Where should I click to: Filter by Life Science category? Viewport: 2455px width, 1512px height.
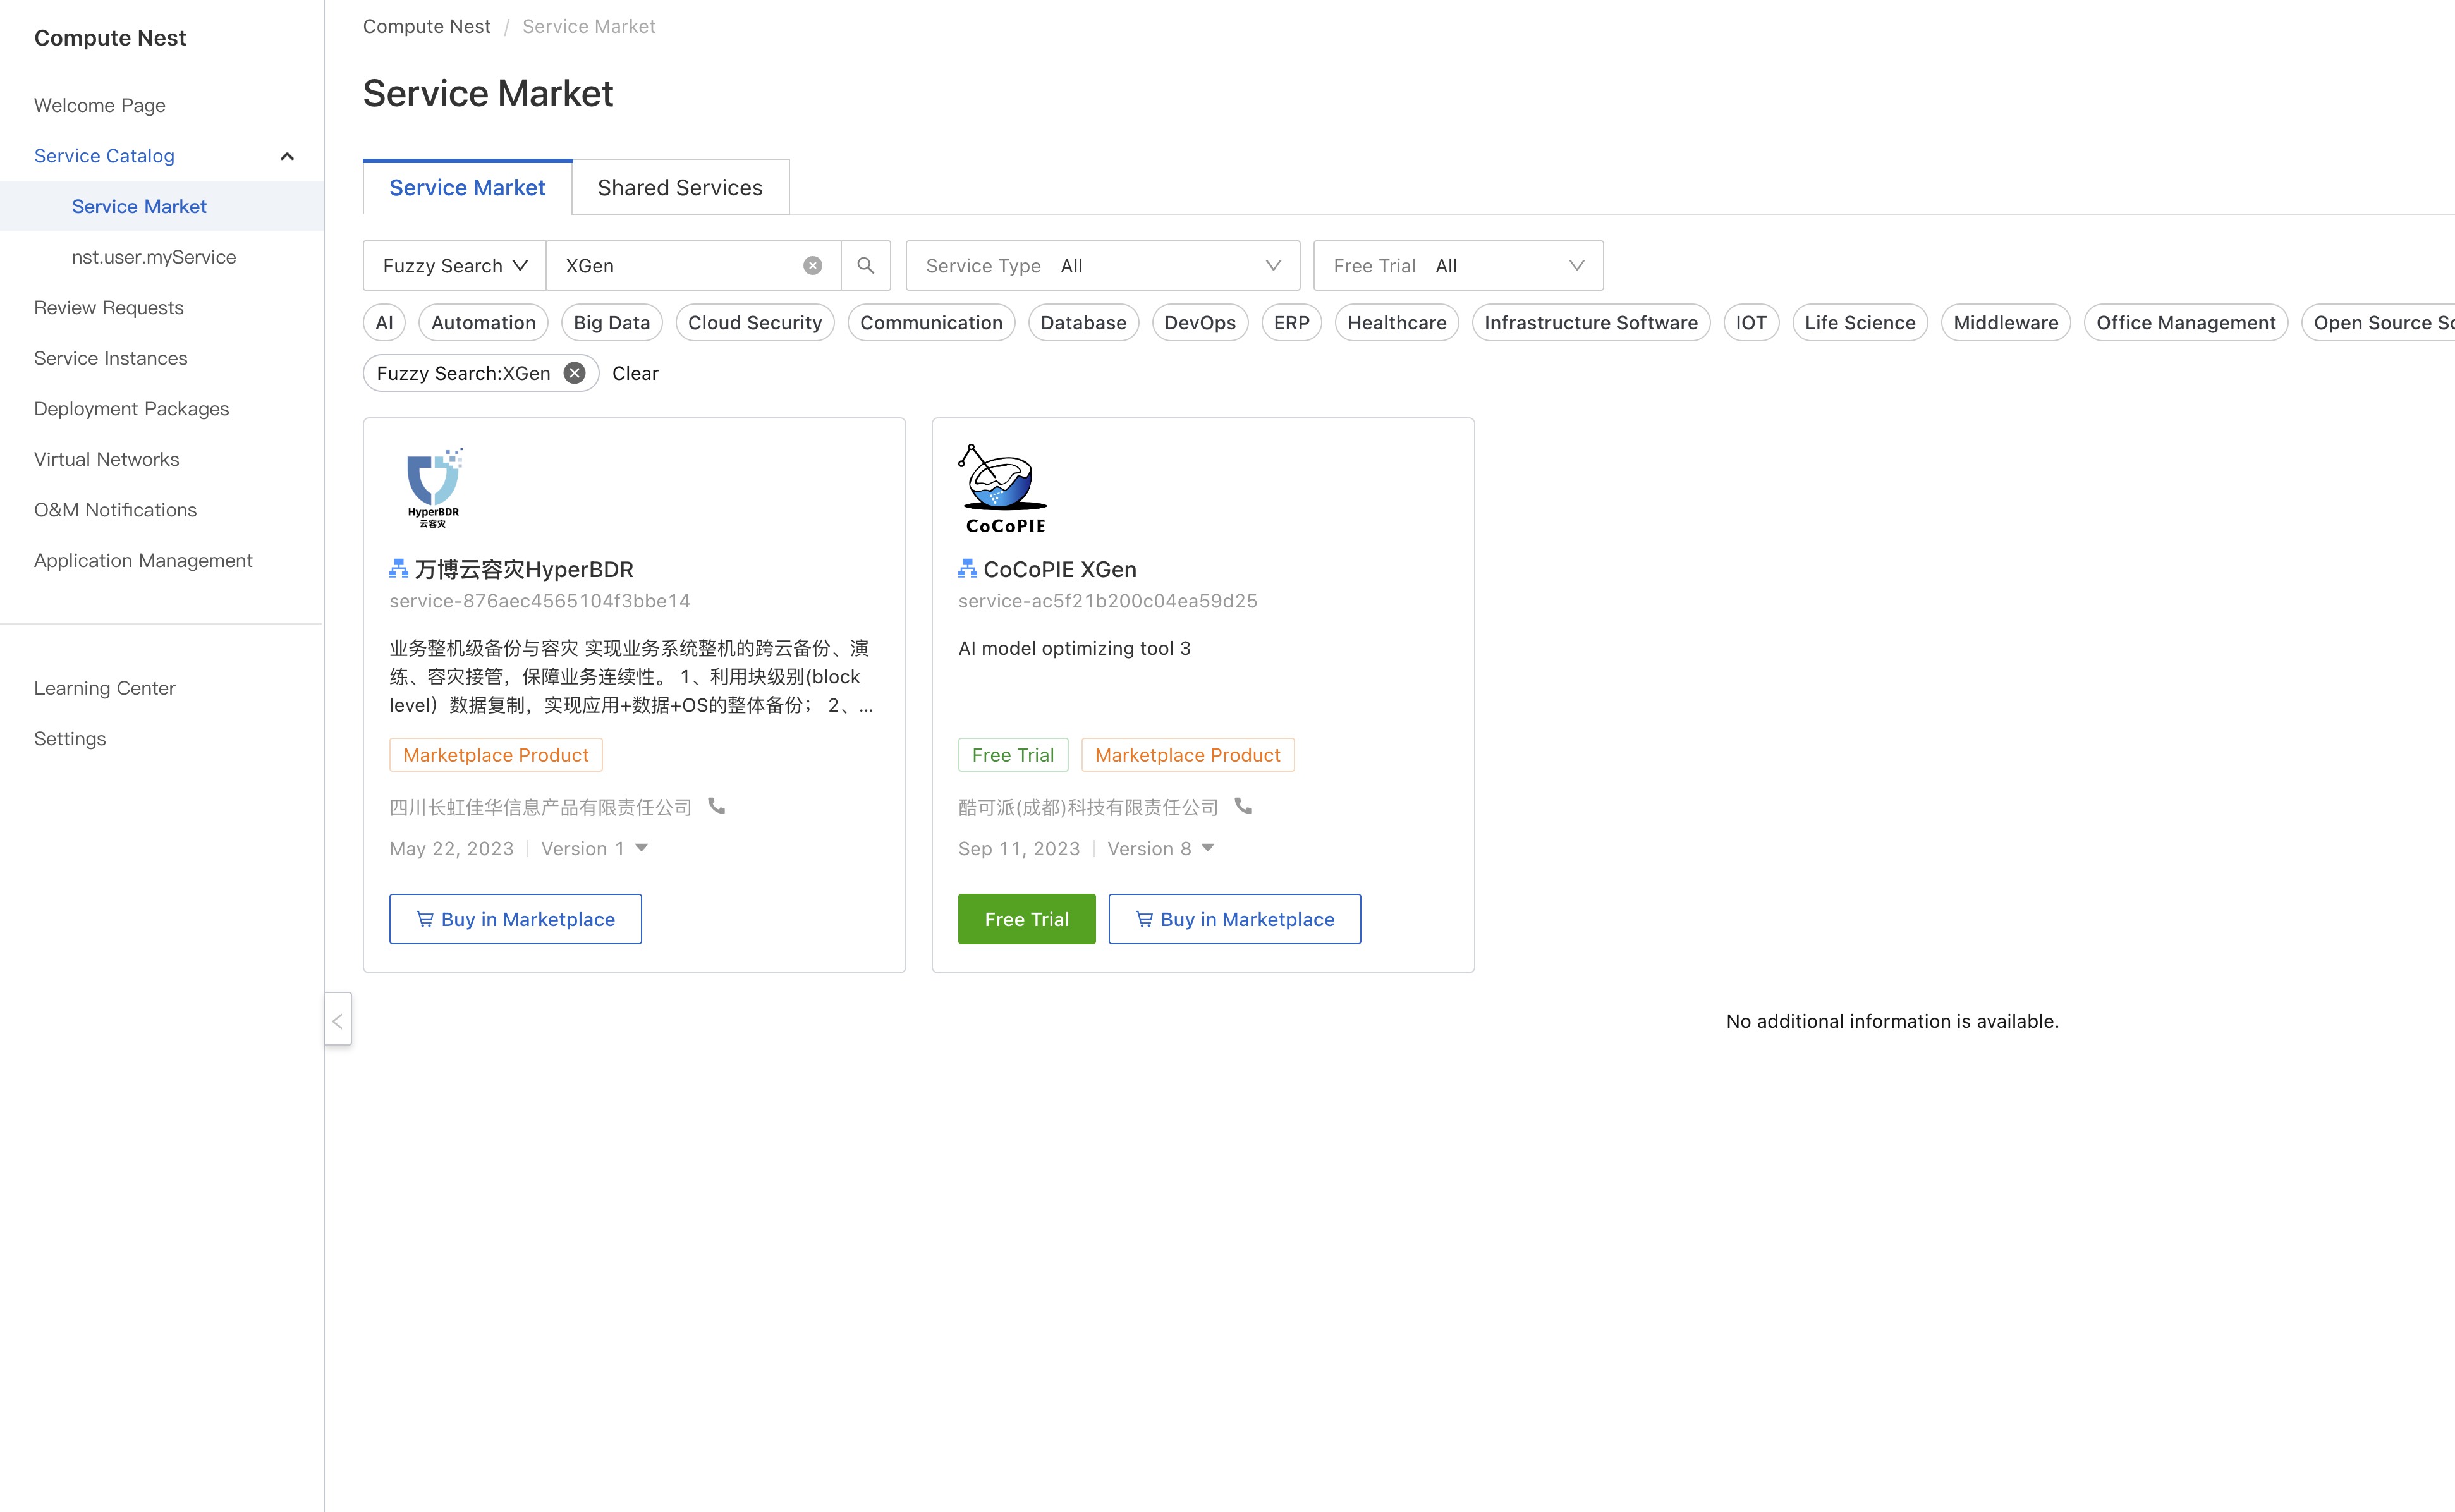(x=1860, y=322)
